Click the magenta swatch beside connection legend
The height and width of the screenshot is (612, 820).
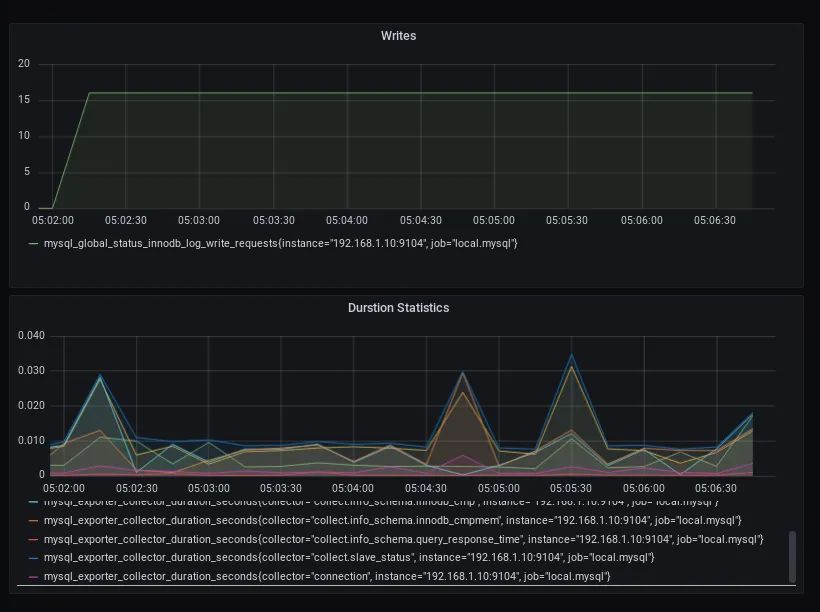point(33,577)
